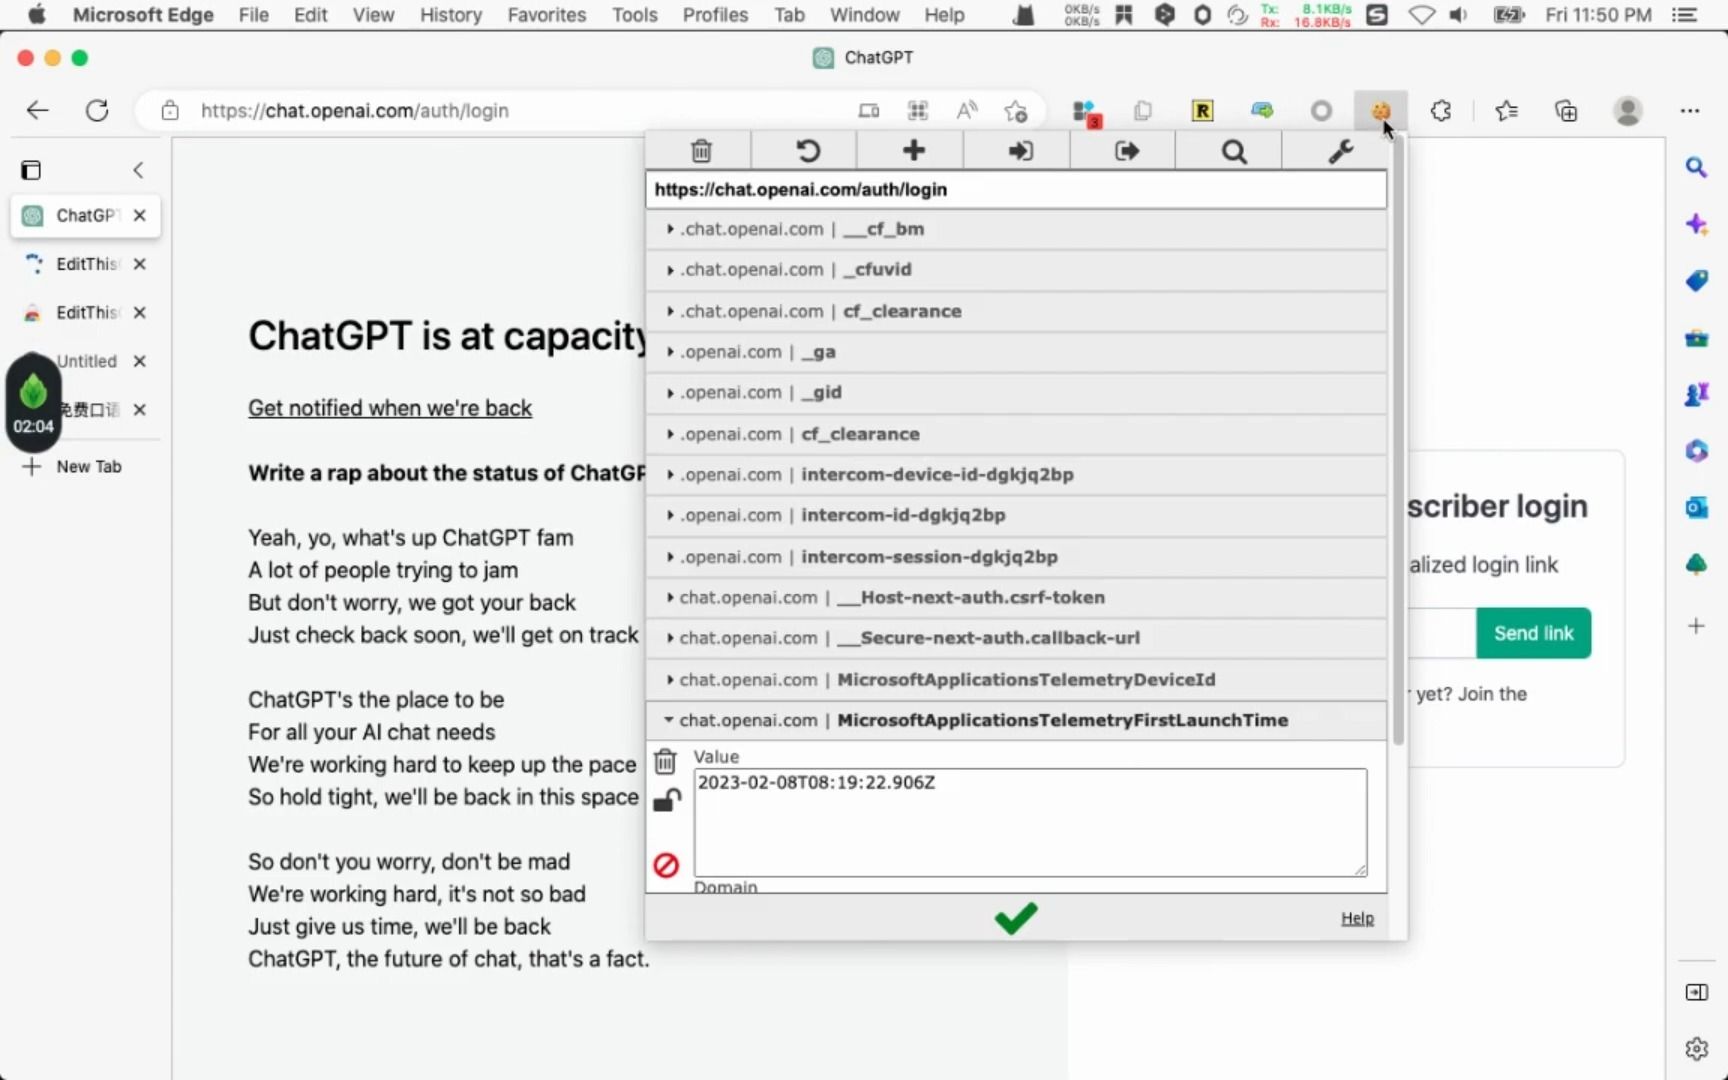The height and width of the screenshot is (1080, 1728).
Task: Click Get notified when we're back link
Action: (390, 408)
